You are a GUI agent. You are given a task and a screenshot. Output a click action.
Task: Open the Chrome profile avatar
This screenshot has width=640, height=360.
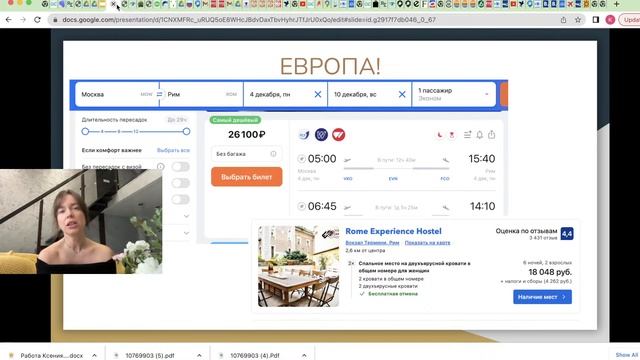[x=610, y=20]
